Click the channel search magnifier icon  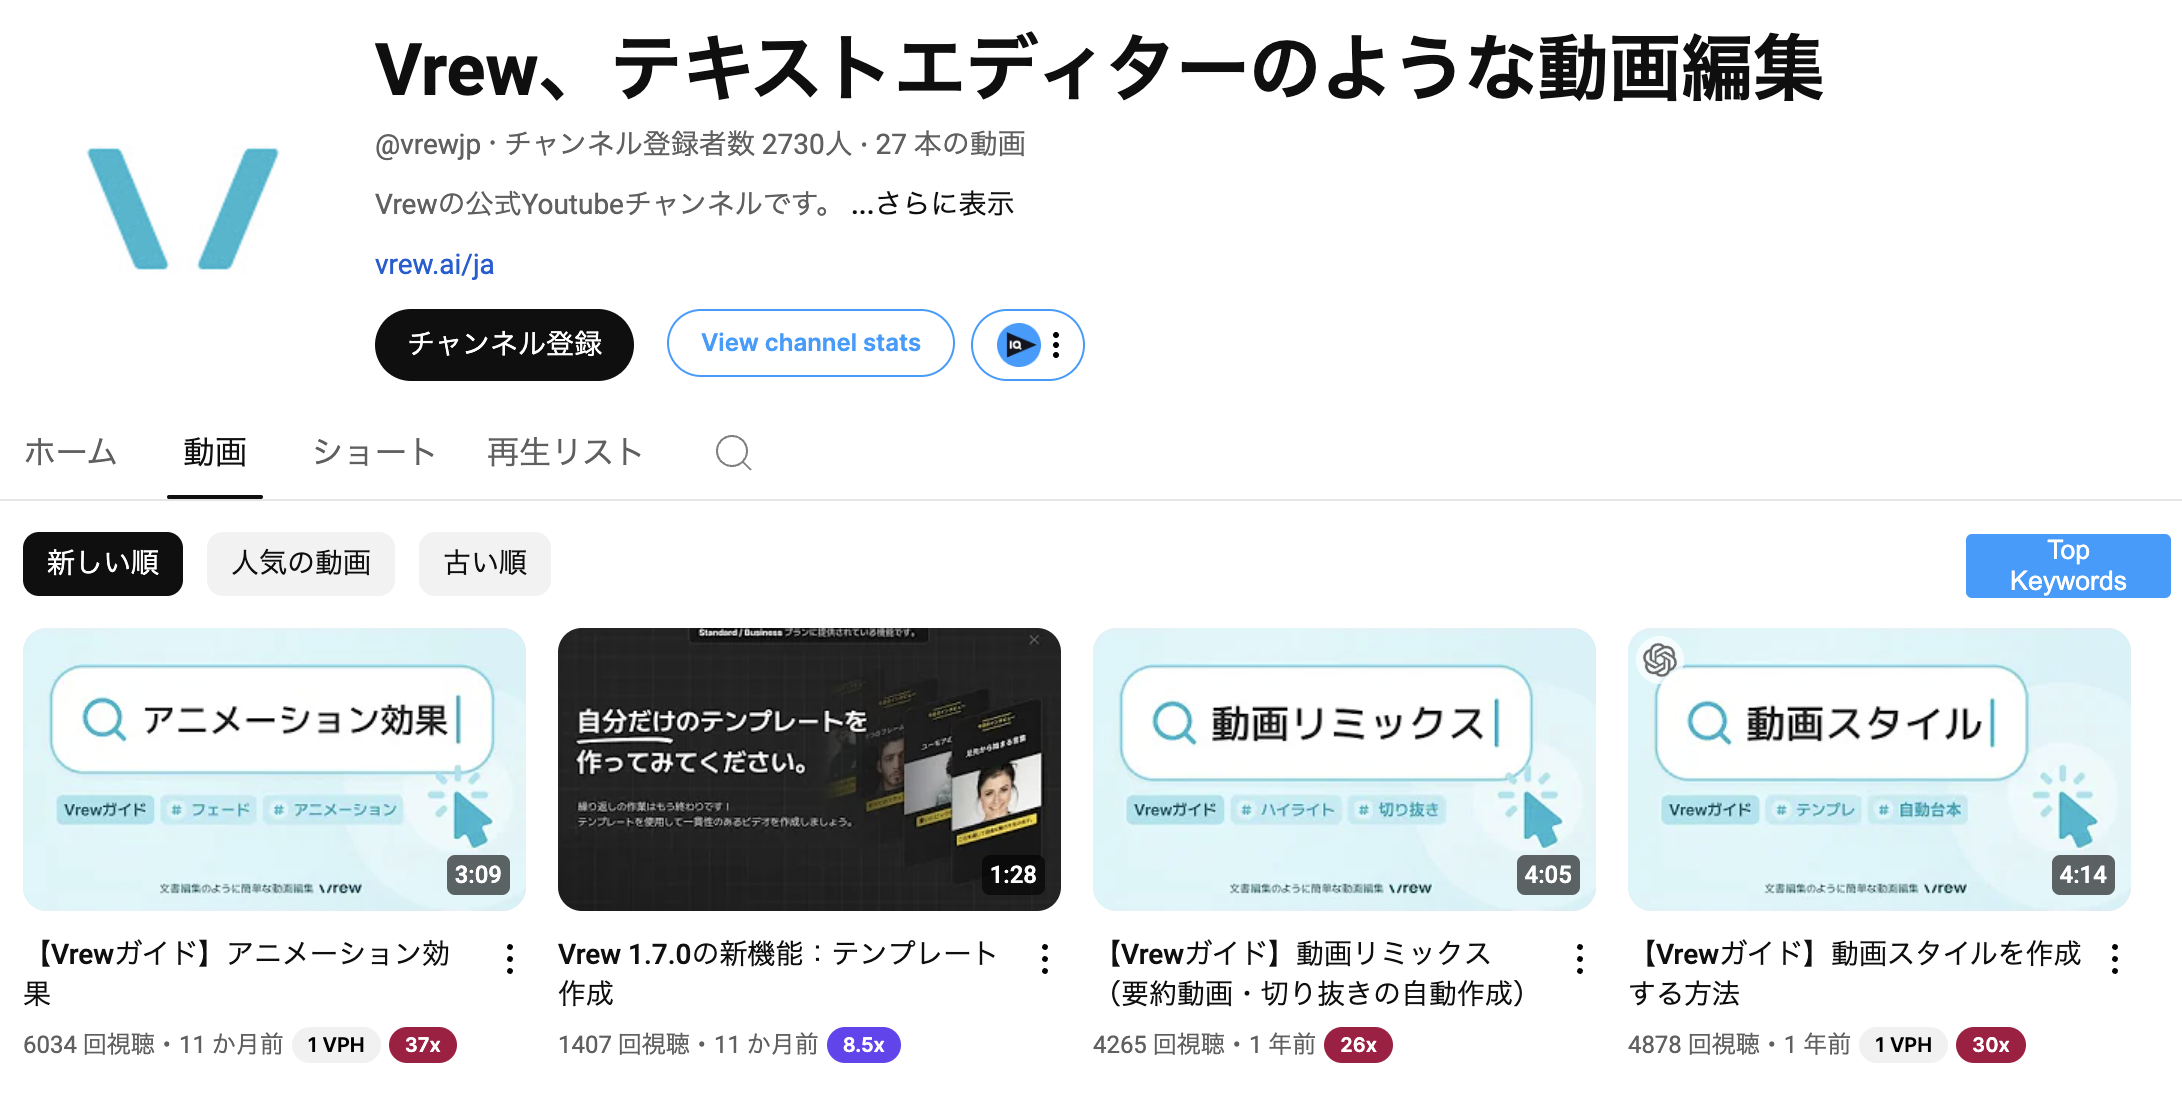pos(733,453)
